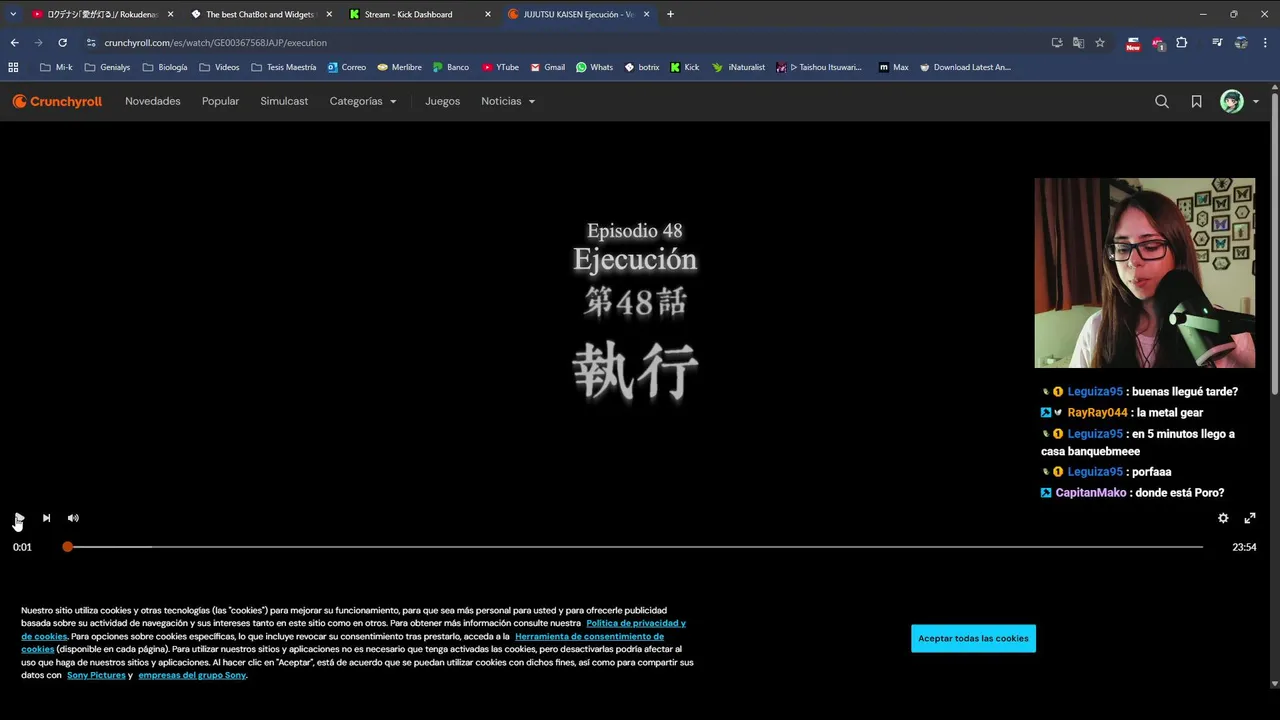
Task: Play the episode with the play button
Action: pos(19,518)
